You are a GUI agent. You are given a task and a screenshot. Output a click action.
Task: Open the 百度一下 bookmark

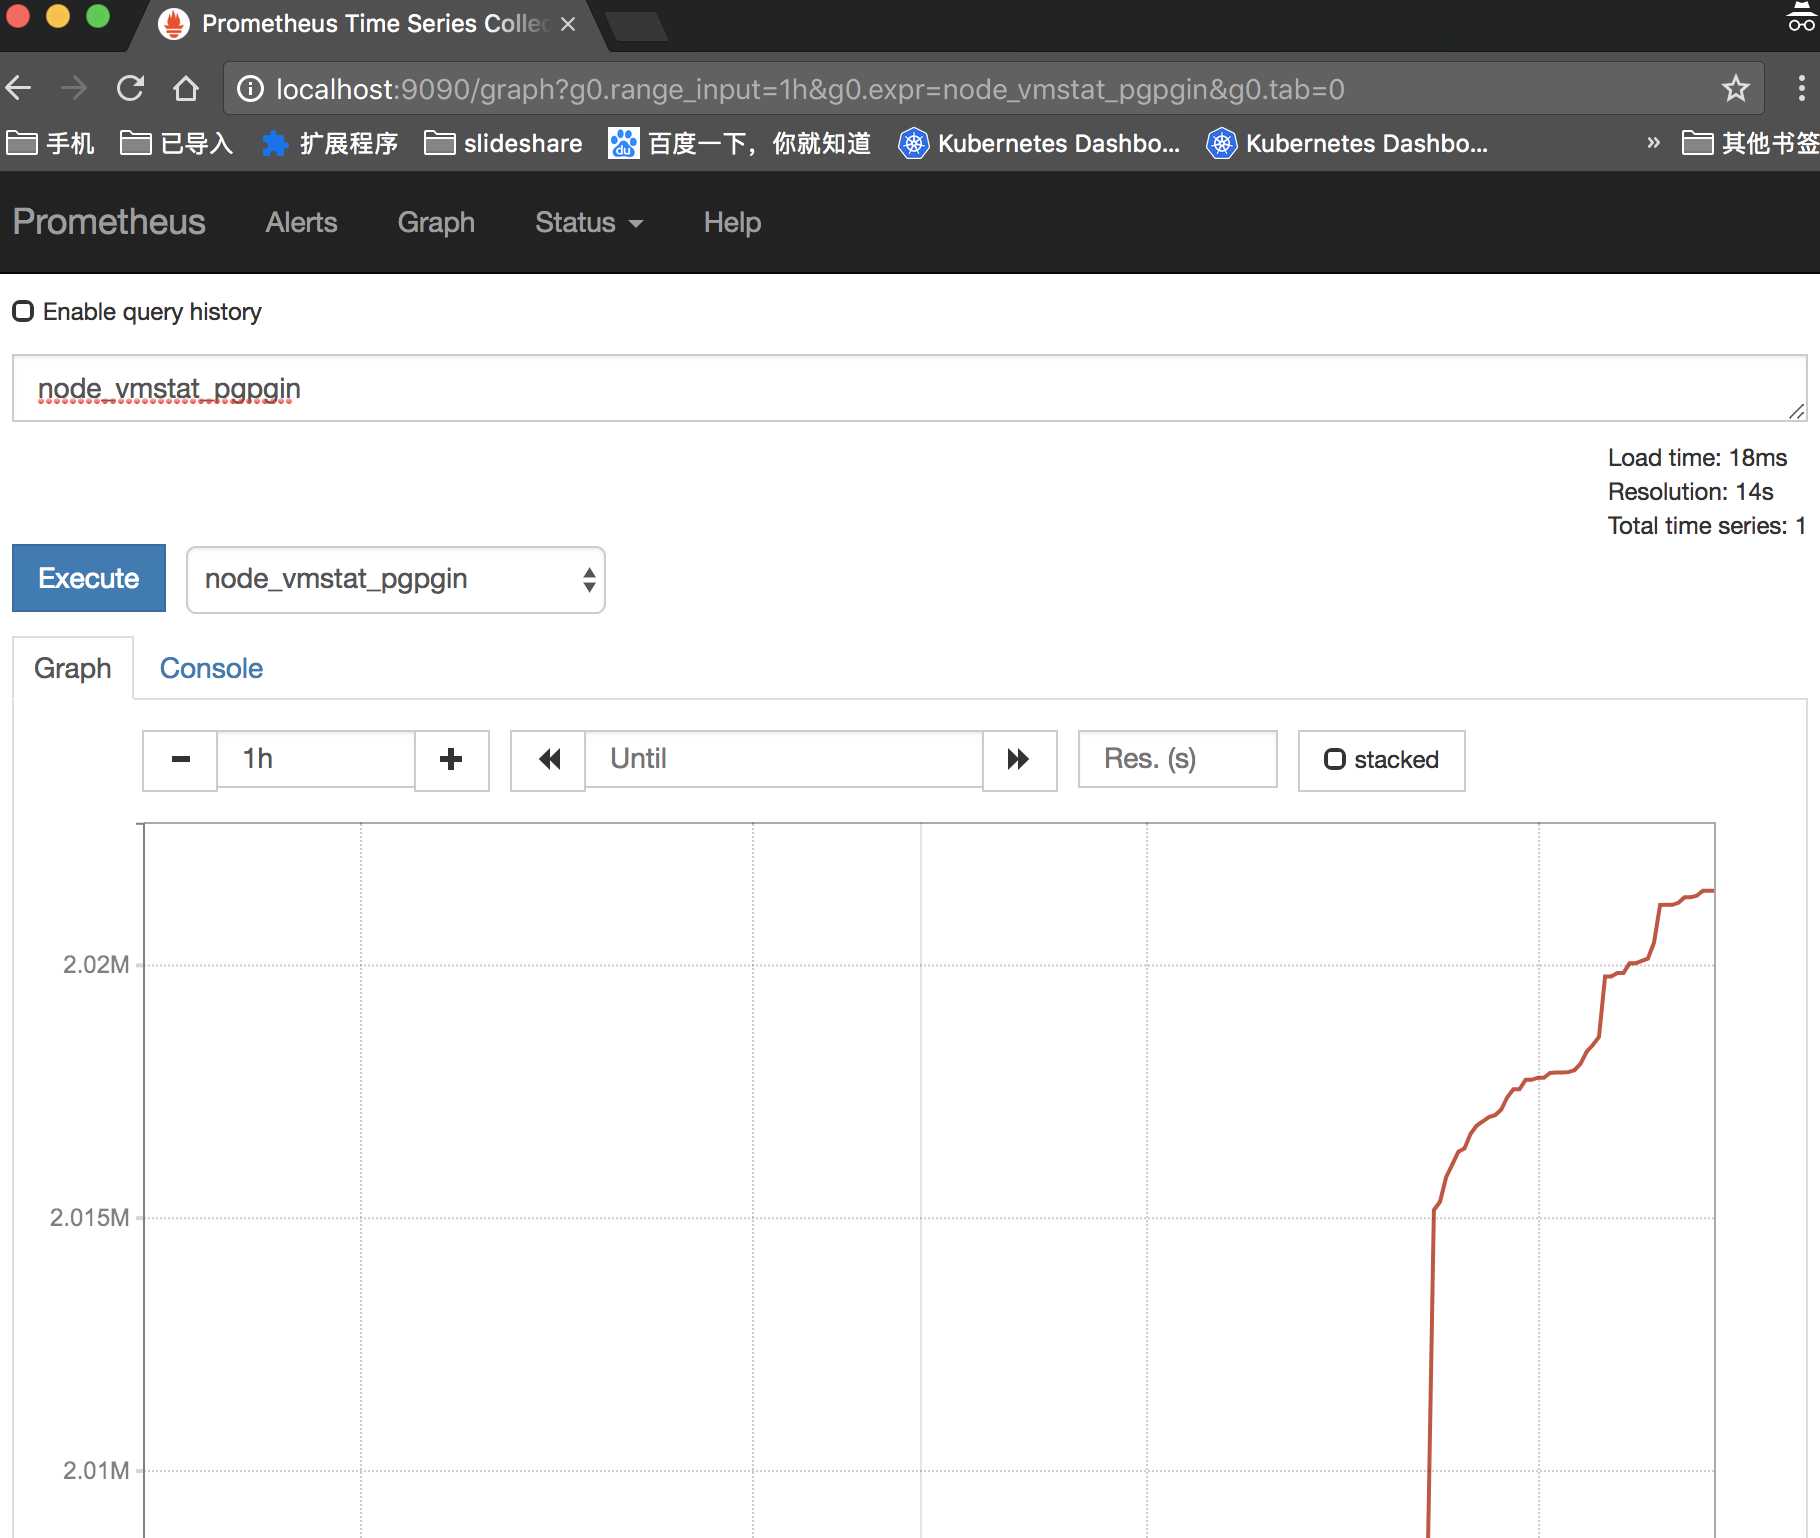pyautogui.click(x=740, y=143)
